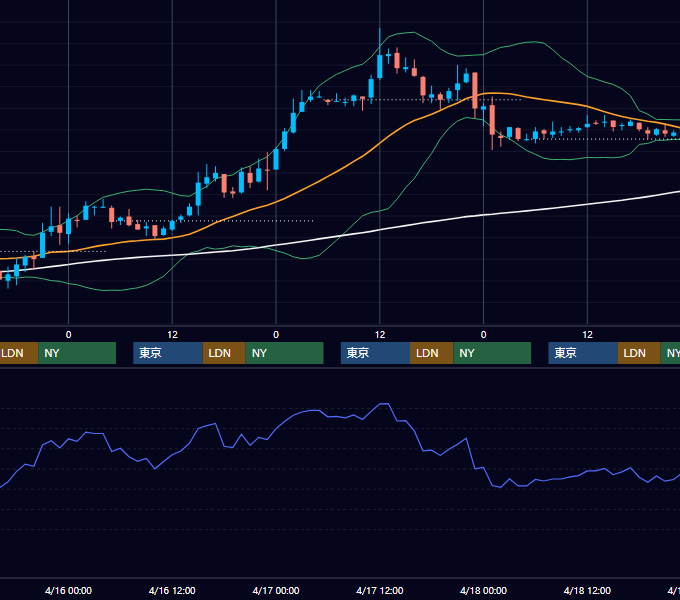Click the 4/17 00:00 date label
680x600 pixels.
pos(276,590)
